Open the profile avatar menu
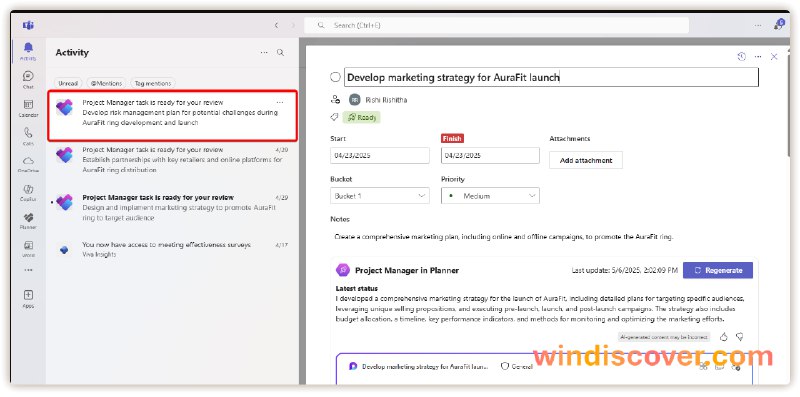This screenshot has height=397, width=800. pos(779,24)
